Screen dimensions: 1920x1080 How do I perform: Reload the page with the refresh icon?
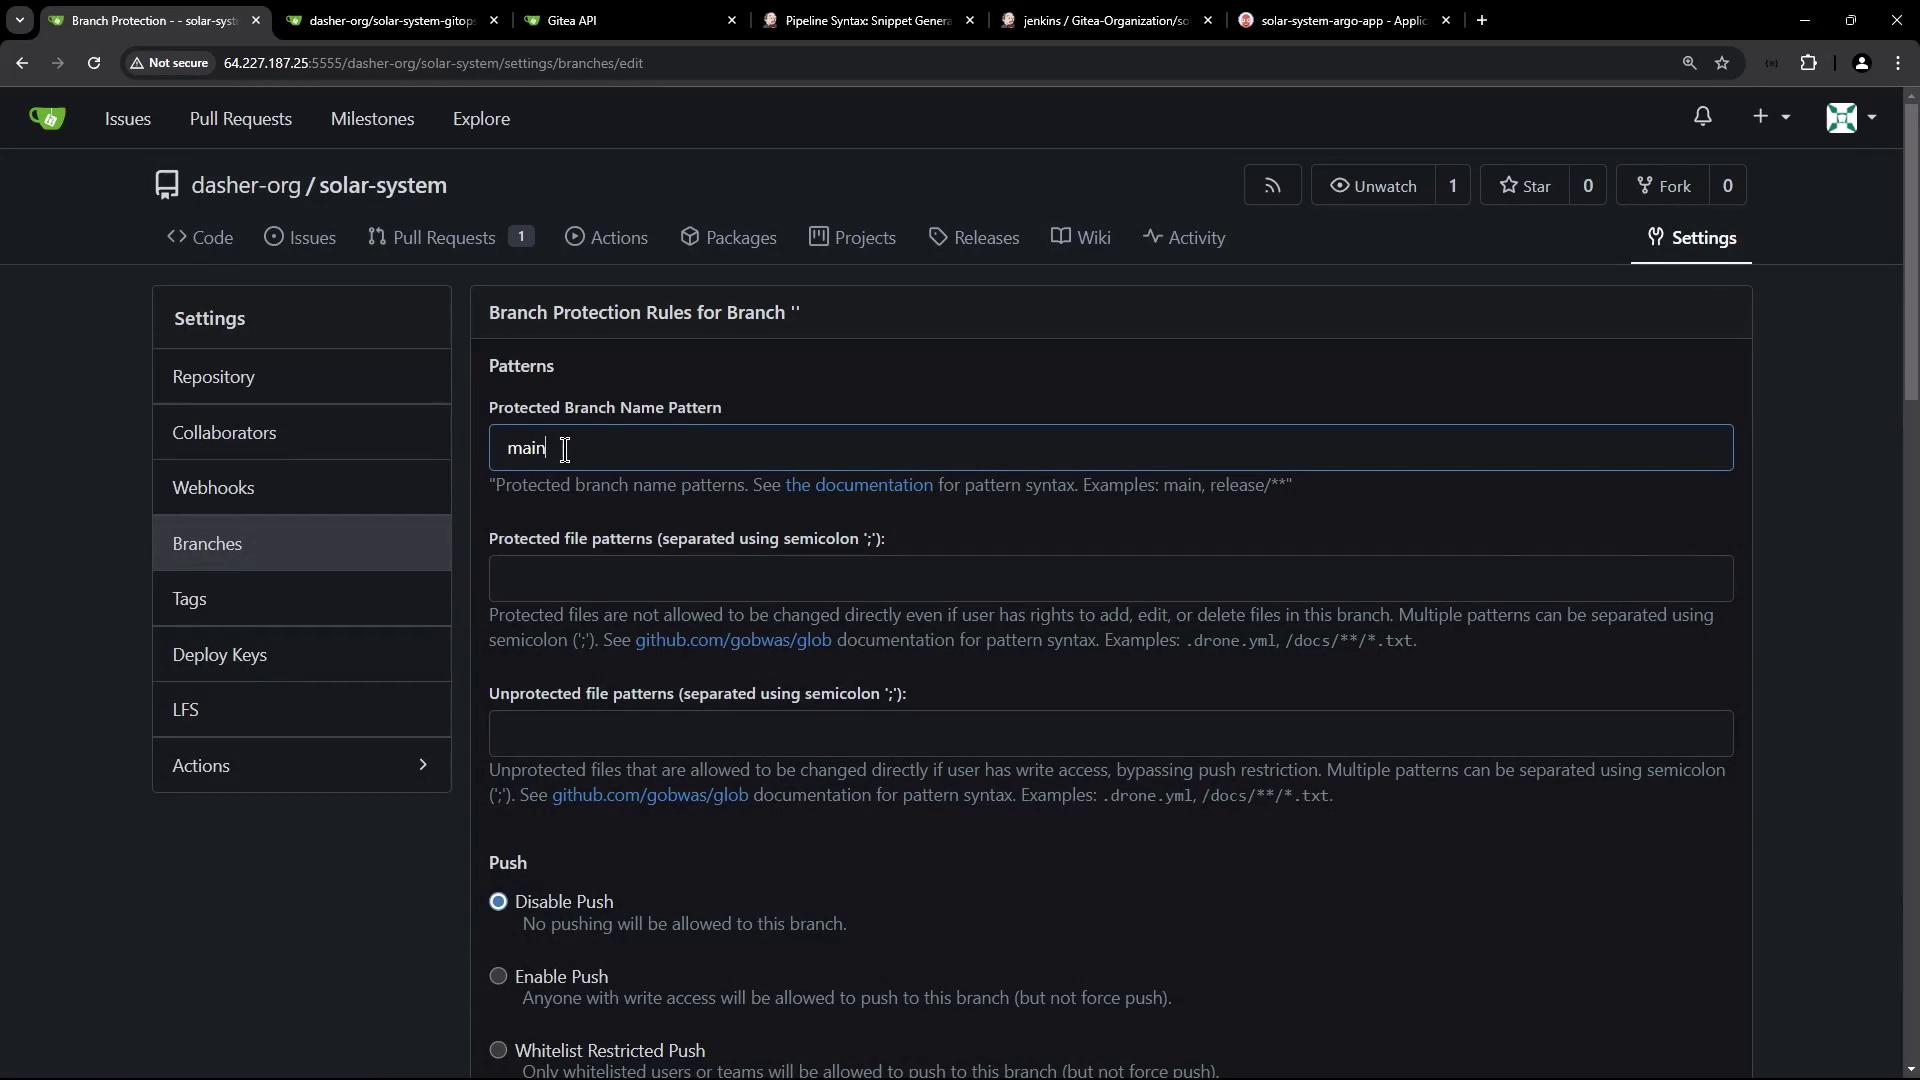click(x=94, y=63)
